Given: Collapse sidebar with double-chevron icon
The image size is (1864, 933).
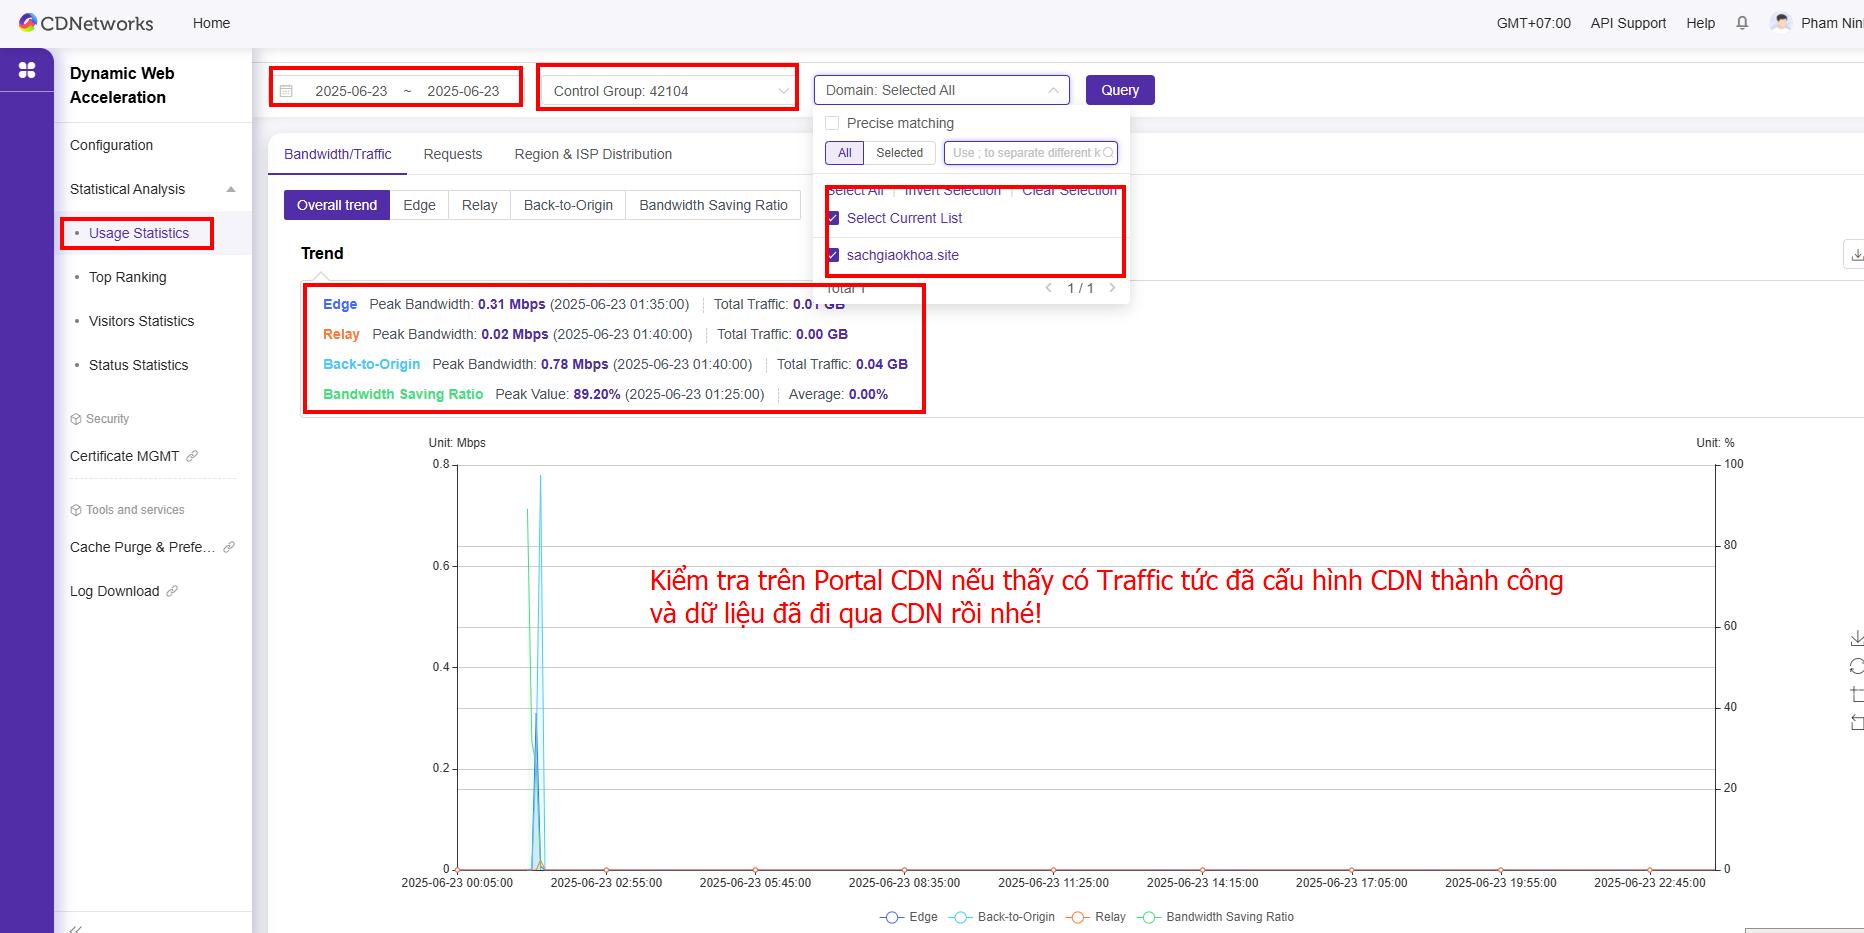Looking at the screenshot, I should tap(75, 927).
